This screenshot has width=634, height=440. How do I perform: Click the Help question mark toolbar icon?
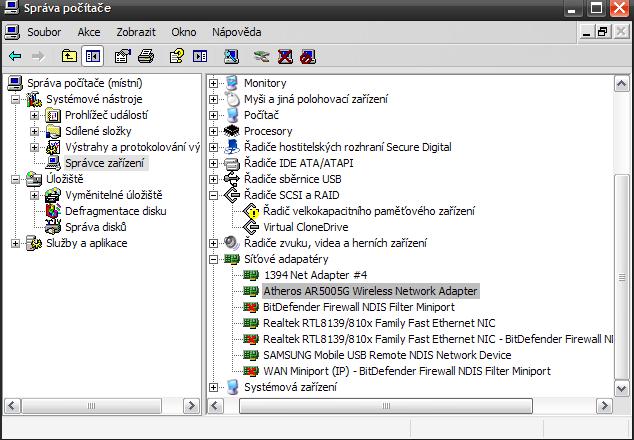pos(176,57)
